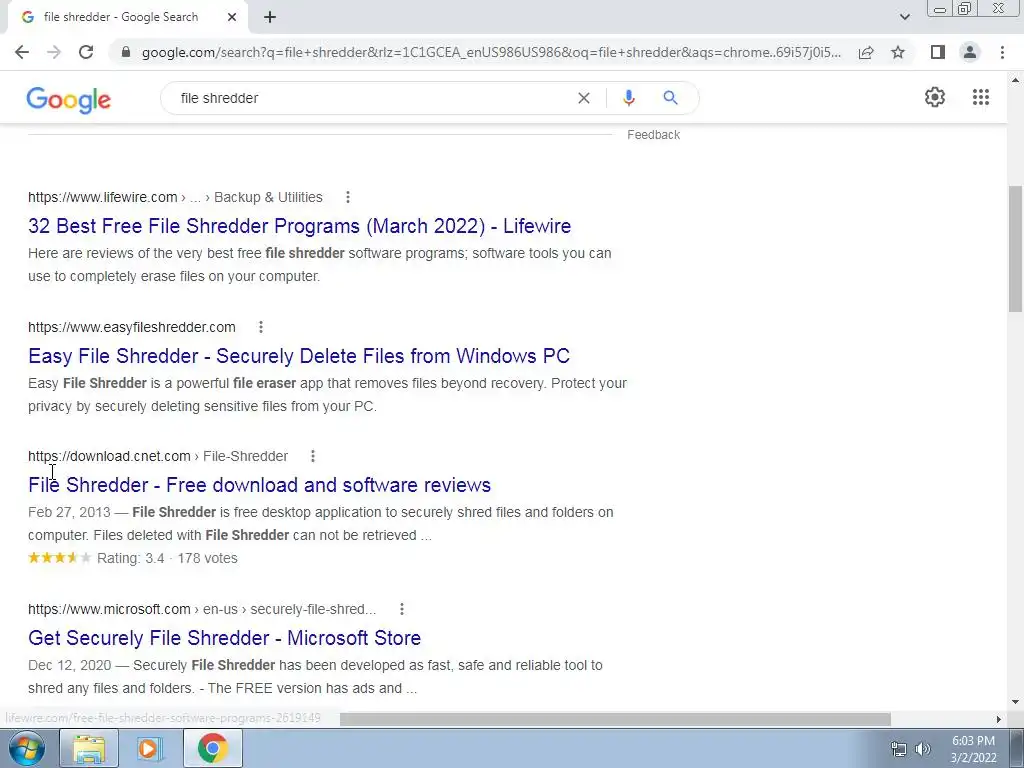Screen dimensions: 1024x768
Task: Open the Easy File Shredder result link
Action: pyautogui.click(x=299, y=356)
